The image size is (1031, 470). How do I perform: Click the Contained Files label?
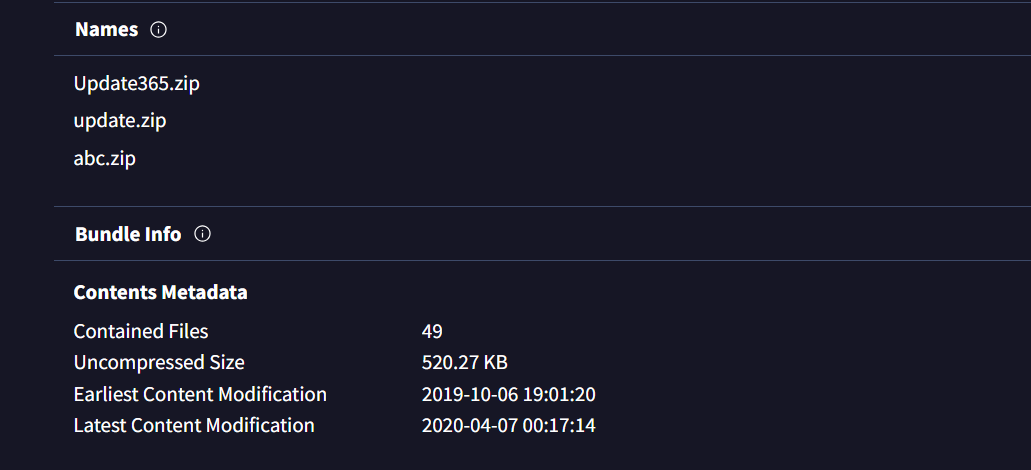[141, 331]
